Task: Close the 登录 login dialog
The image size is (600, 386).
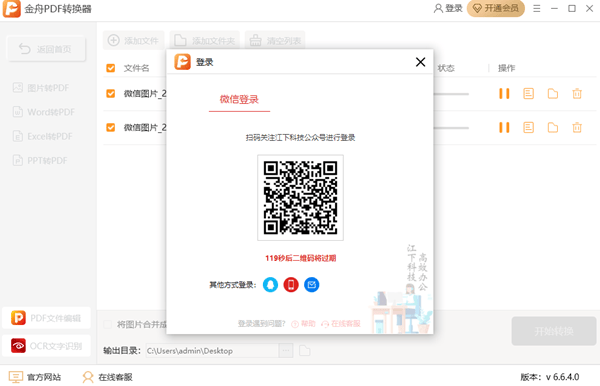Action: click(x=420, y=62)
